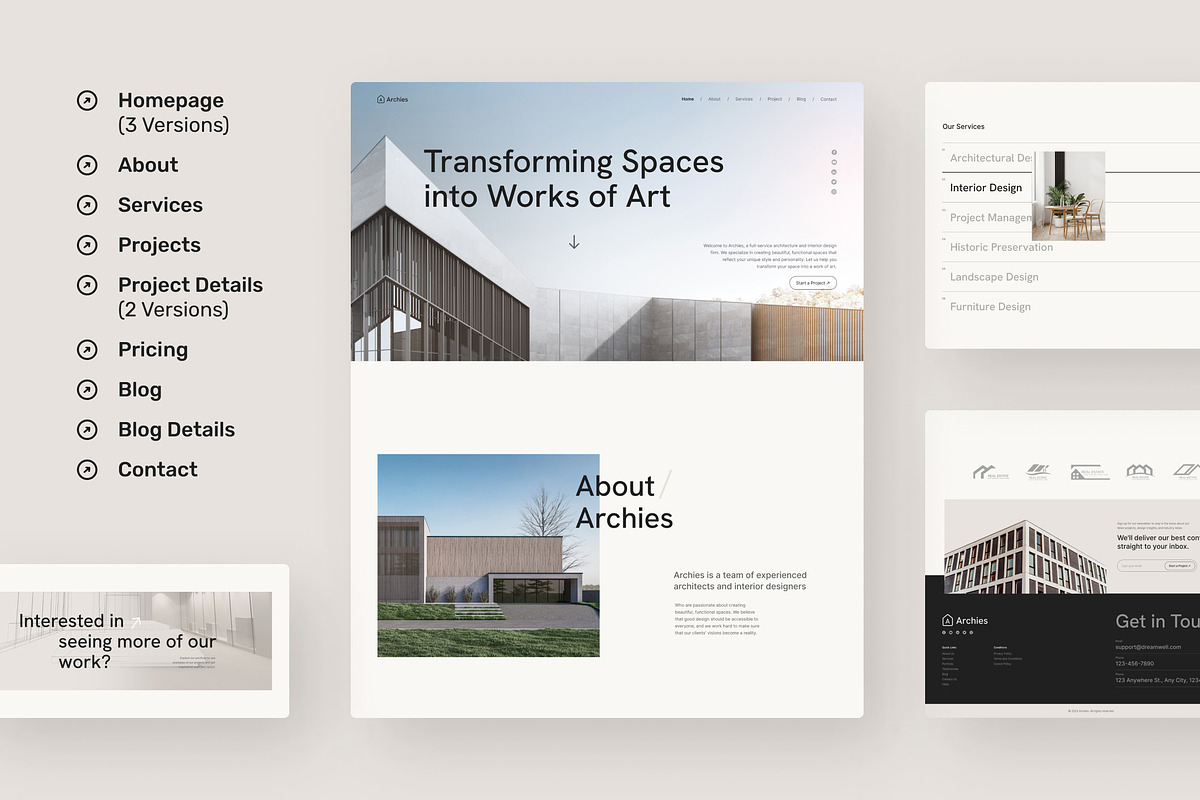Select Interior Design in Our Services
The image size is (1200, 800).
click(986, 188)
